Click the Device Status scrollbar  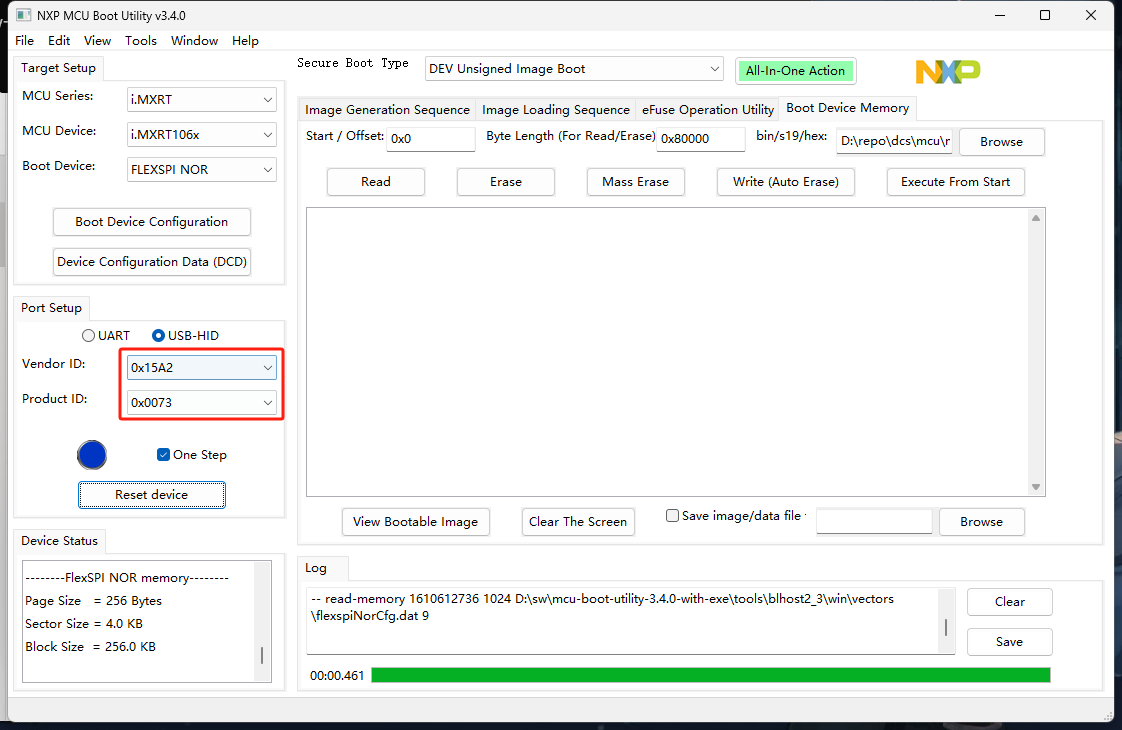coord(263,621)
